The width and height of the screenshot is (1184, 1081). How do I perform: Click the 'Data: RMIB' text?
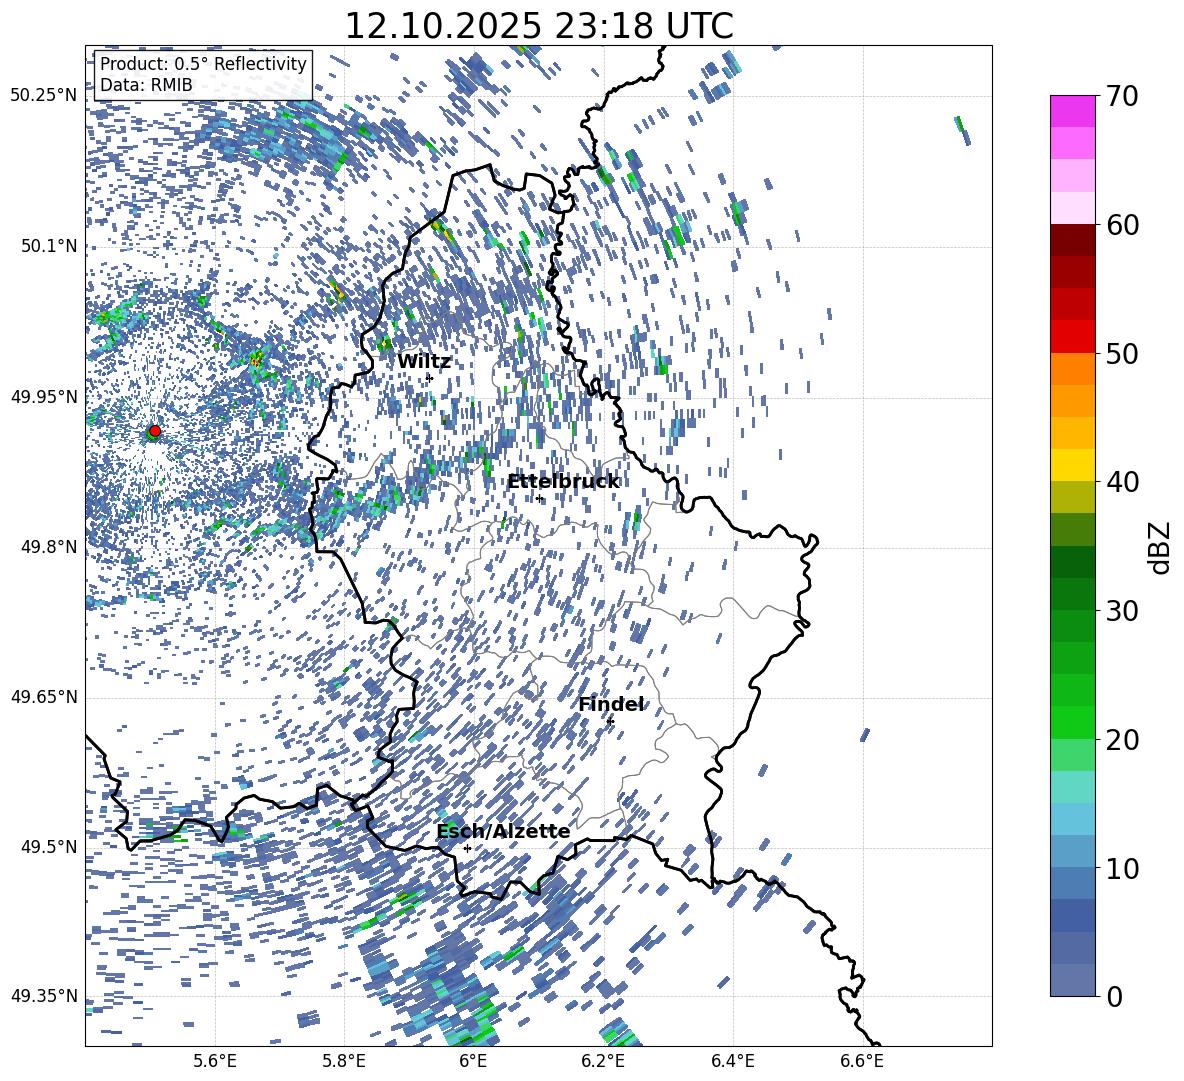click(146, 85)
